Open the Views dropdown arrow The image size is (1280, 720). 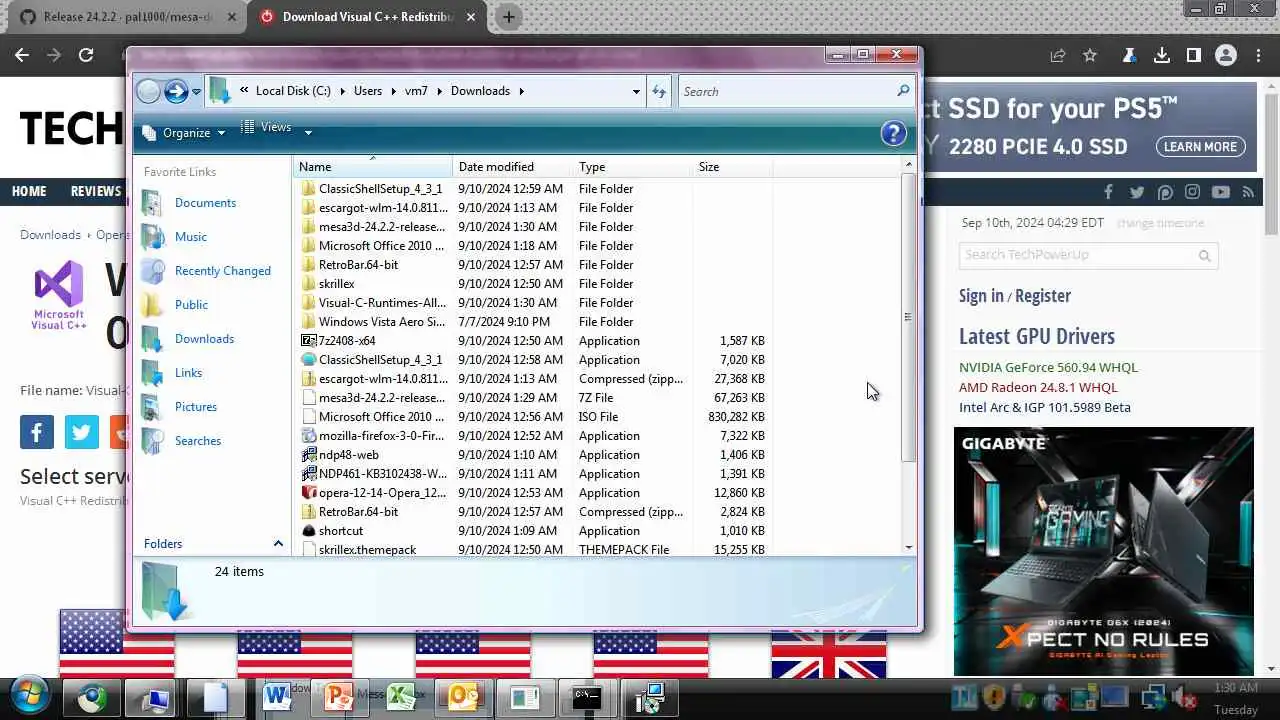[x=308, y=132]
